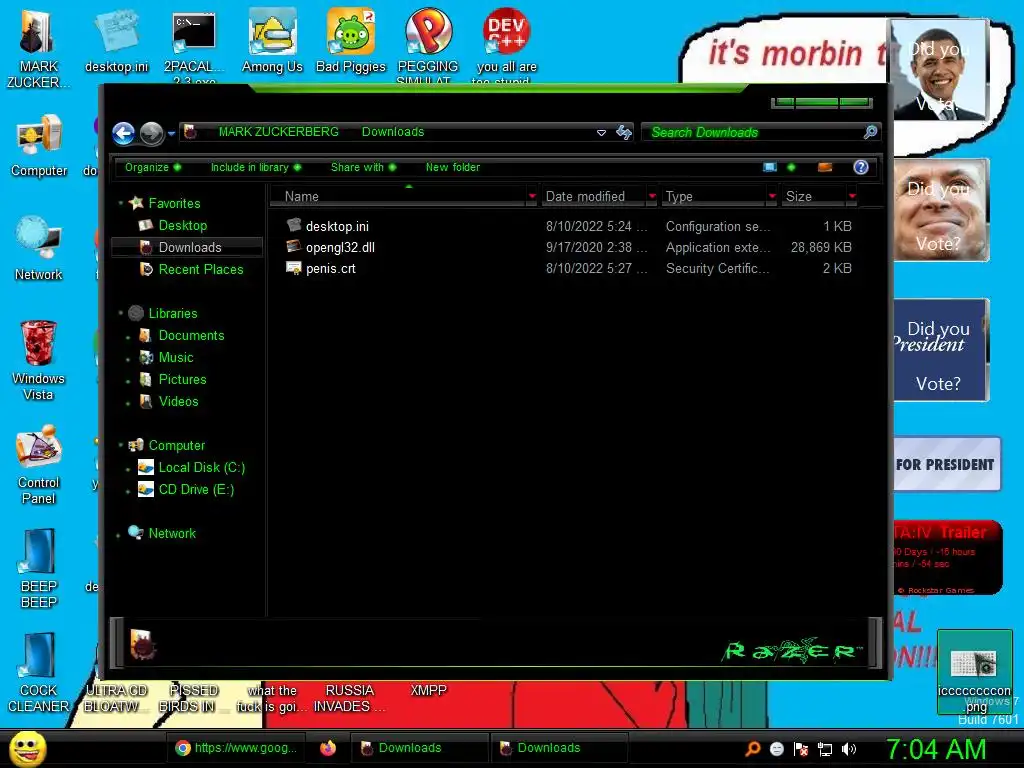
Task: Open the view options dropdown arrow
Action: coord(792,167)
